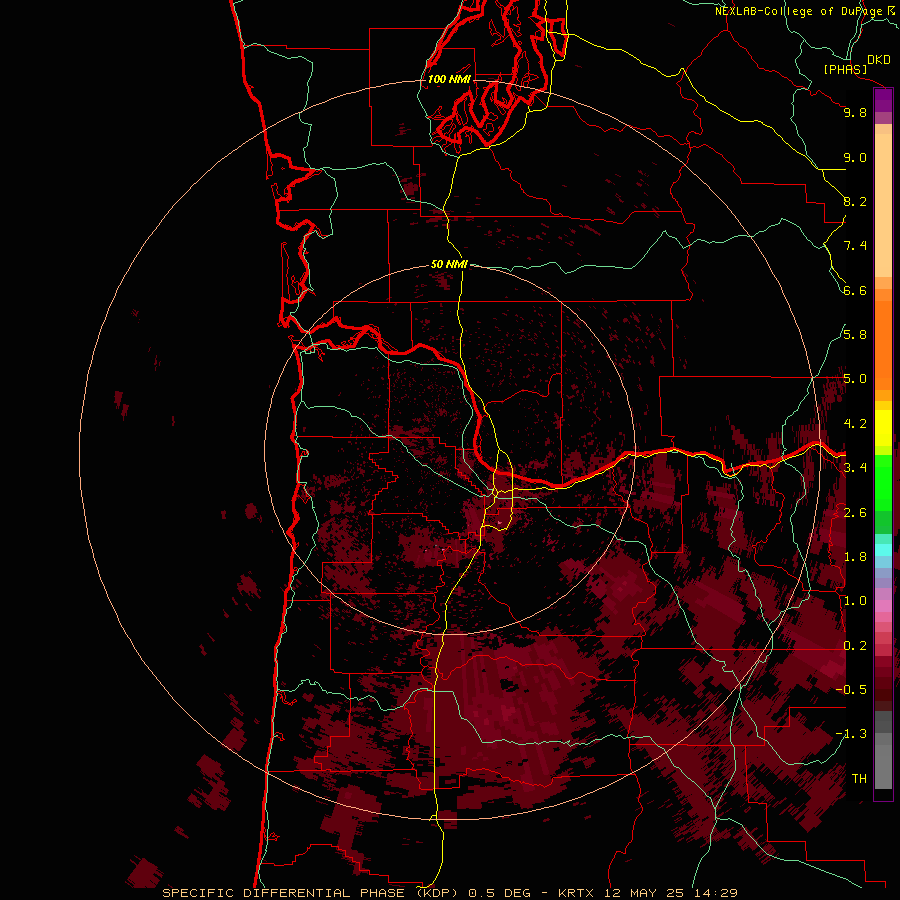Click the [PHAS] label above the color scale
Image resolution: width=900 pixels, height=900 pixels.
point(845,70)
